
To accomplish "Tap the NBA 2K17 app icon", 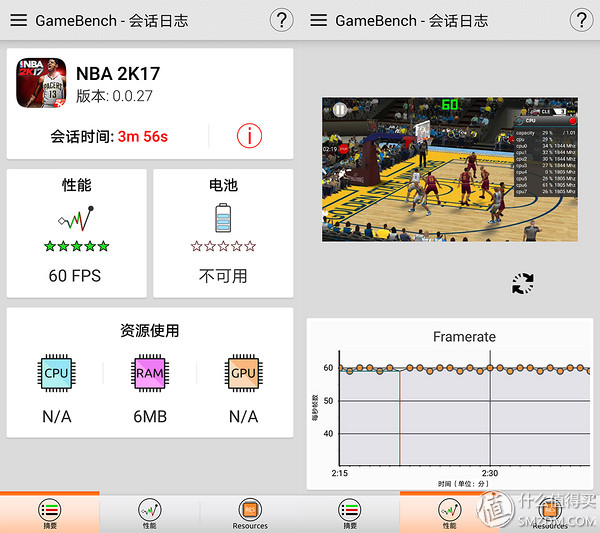I will coord(41,83).
